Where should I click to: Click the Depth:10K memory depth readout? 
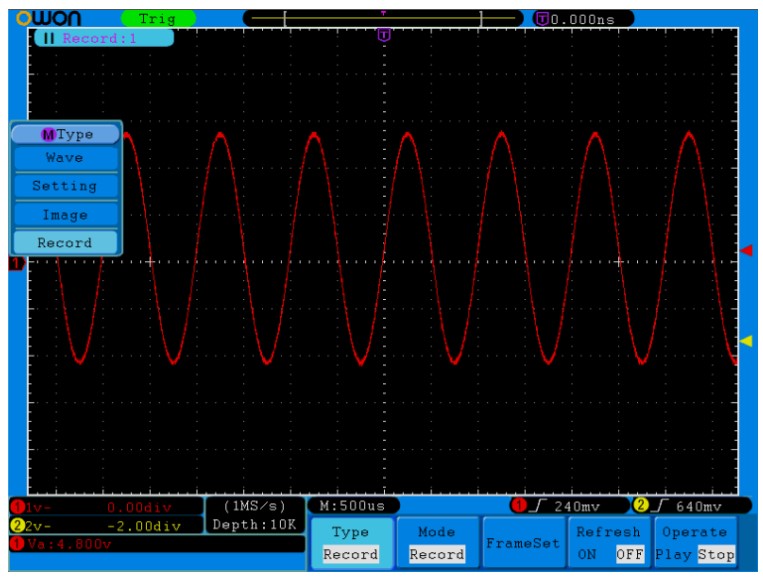click(254, 525)
